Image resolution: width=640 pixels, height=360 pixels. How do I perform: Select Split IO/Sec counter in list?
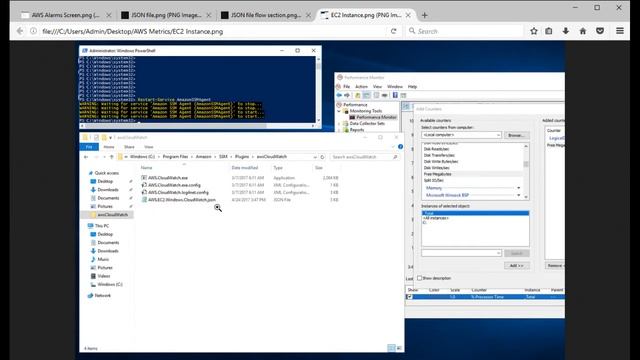pos(433,180)
